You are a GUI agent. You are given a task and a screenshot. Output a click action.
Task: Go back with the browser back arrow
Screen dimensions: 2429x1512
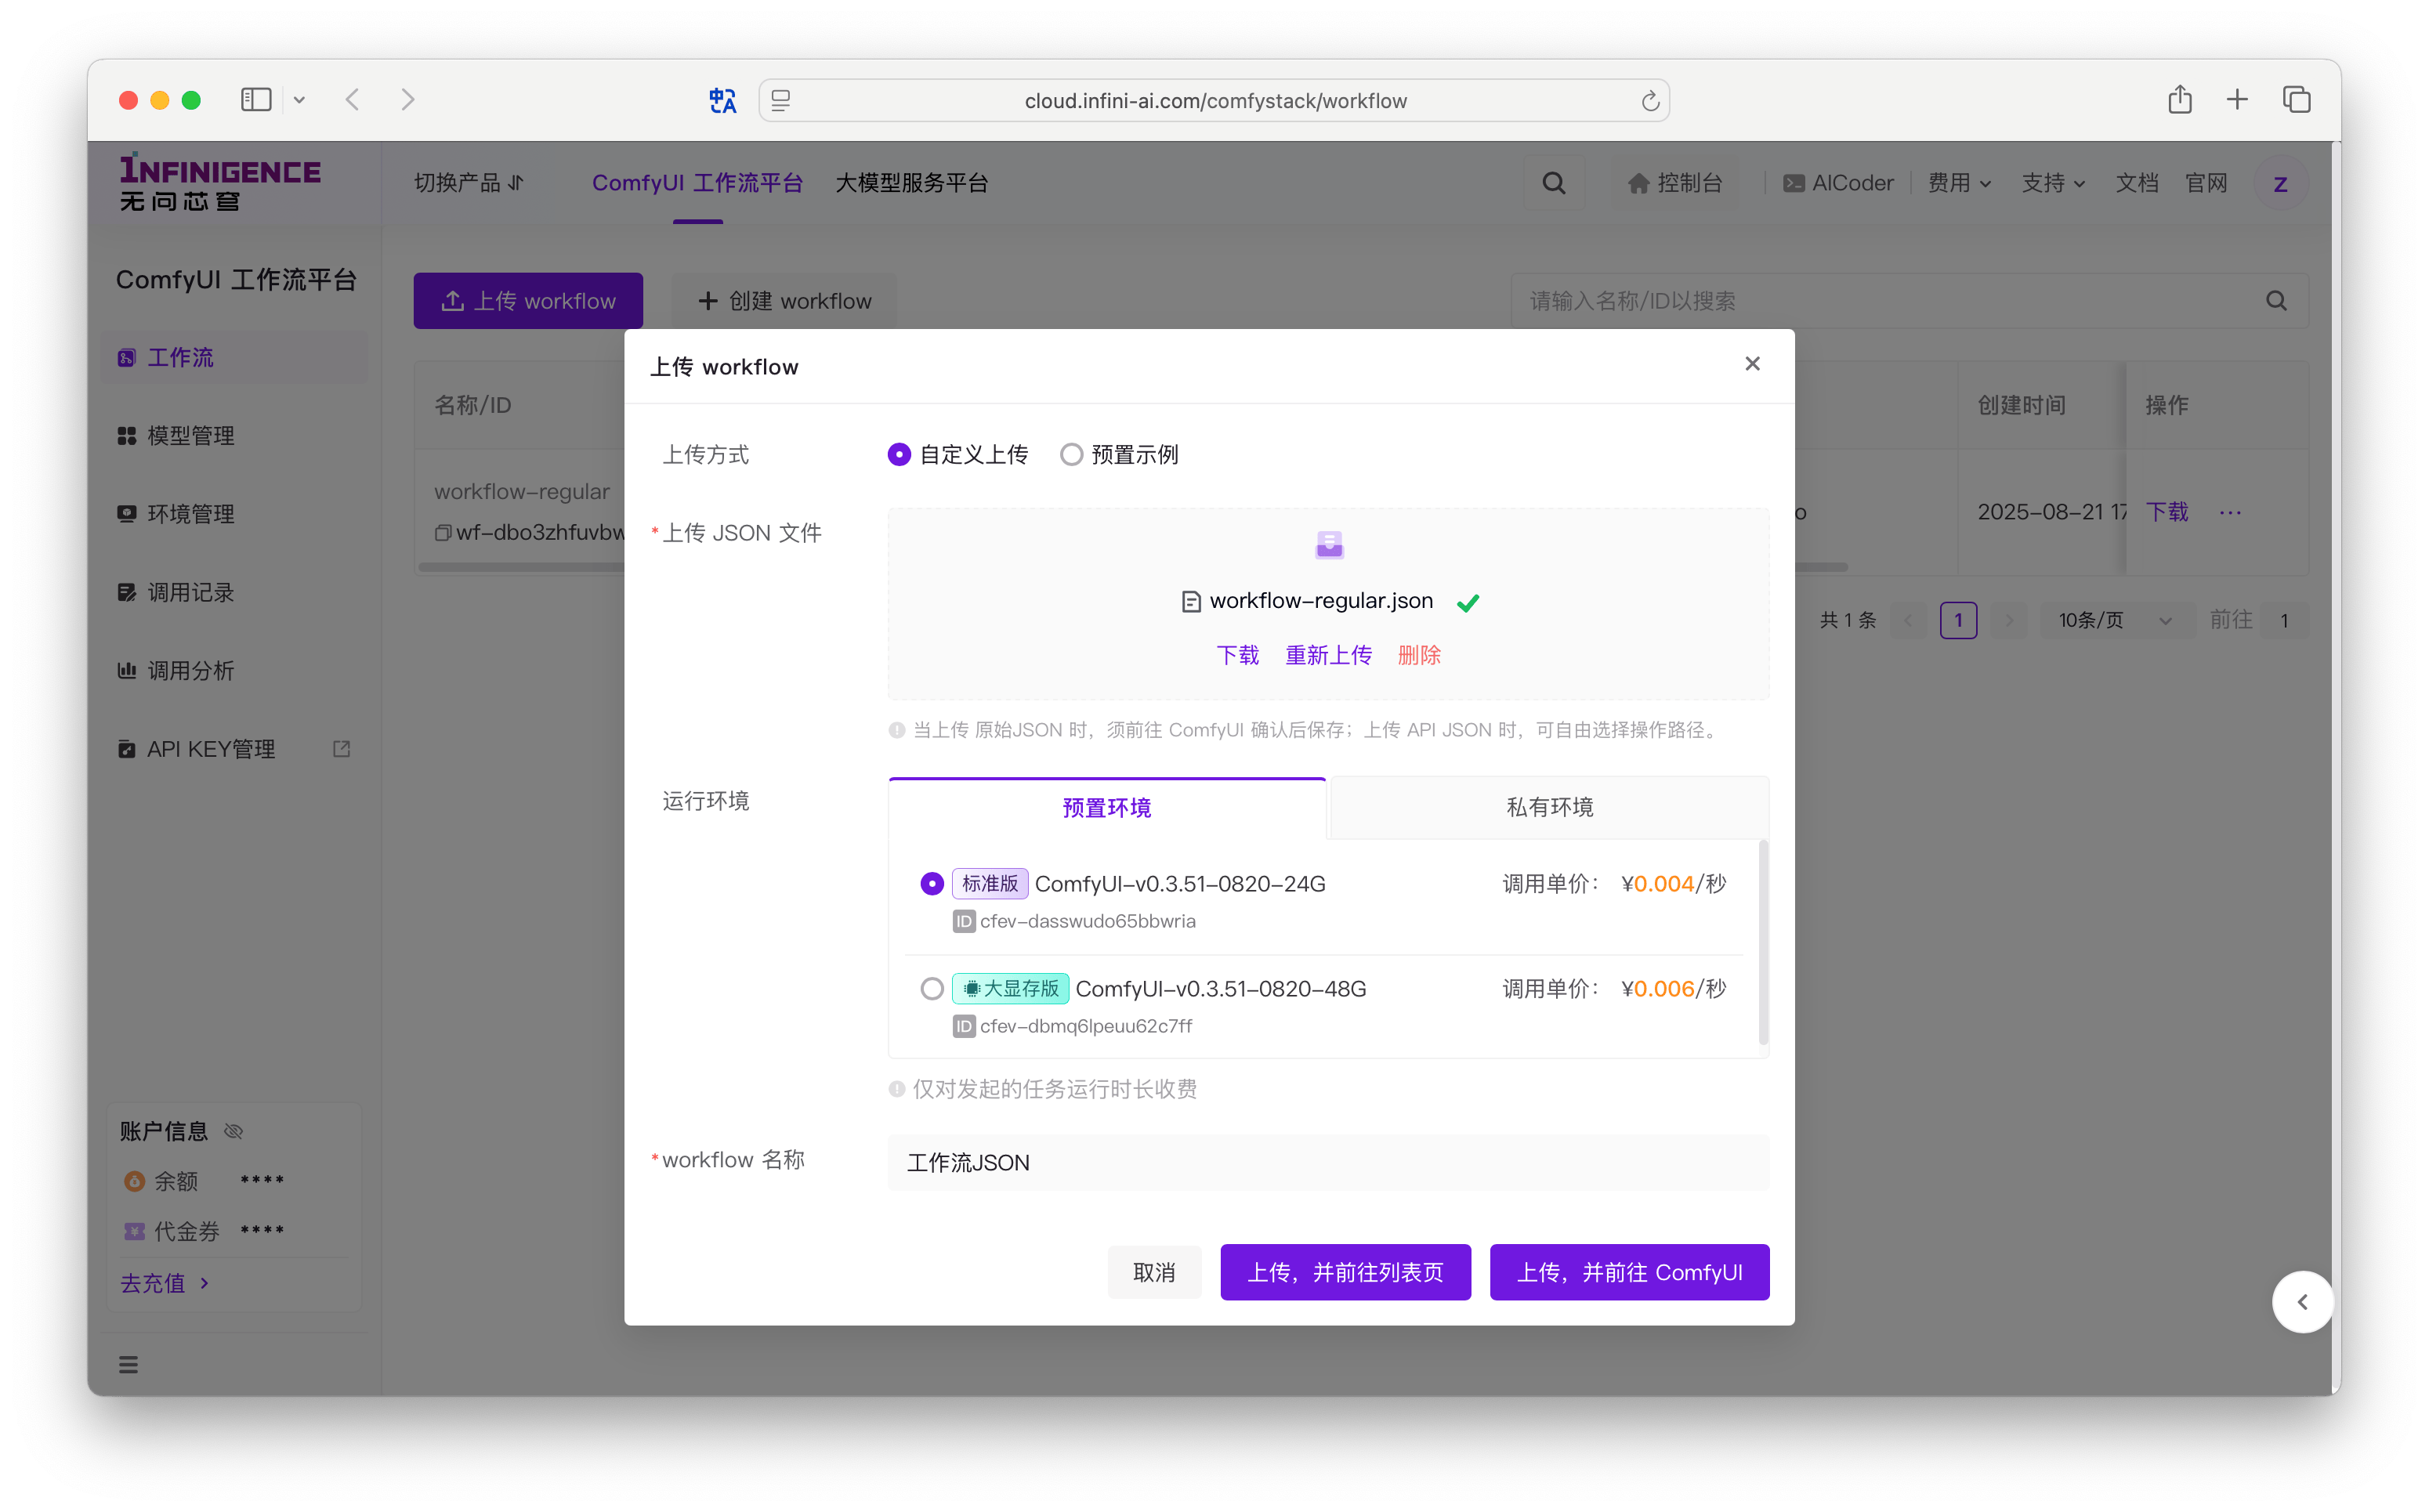[352, 100]
